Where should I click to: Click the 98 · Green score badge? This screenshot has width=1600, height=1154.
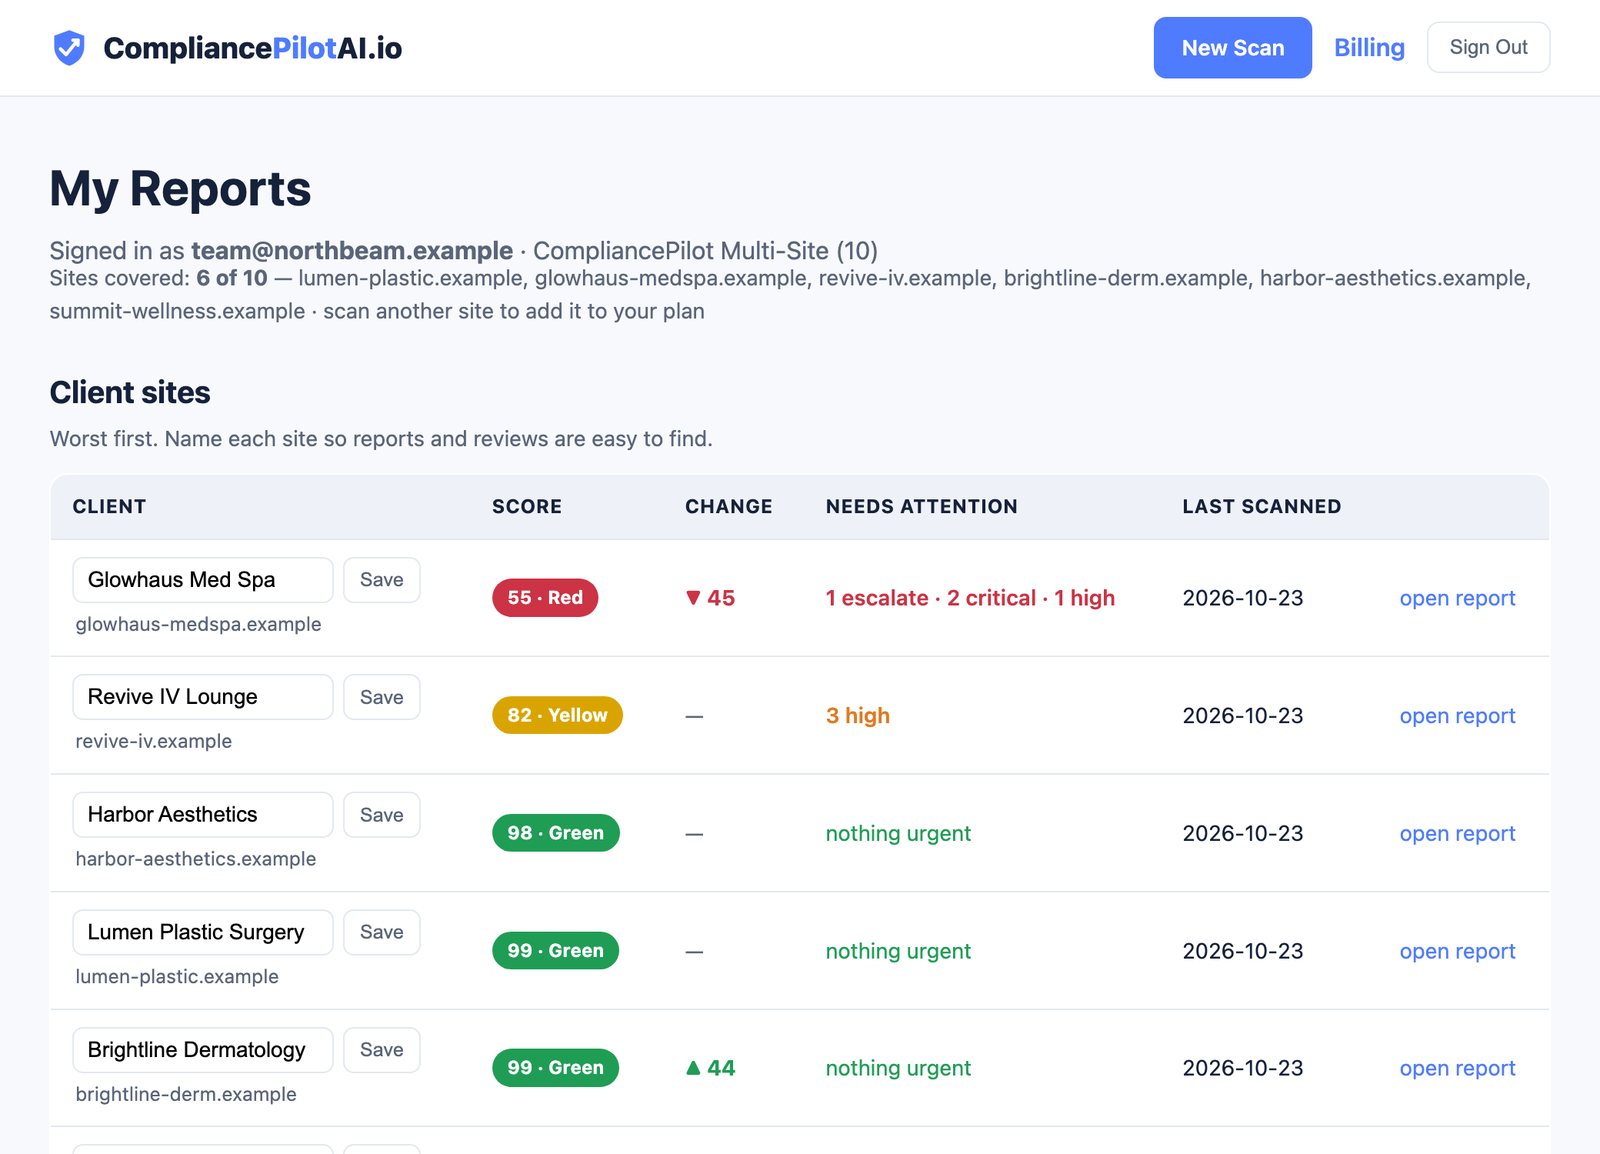click(556, 833)
